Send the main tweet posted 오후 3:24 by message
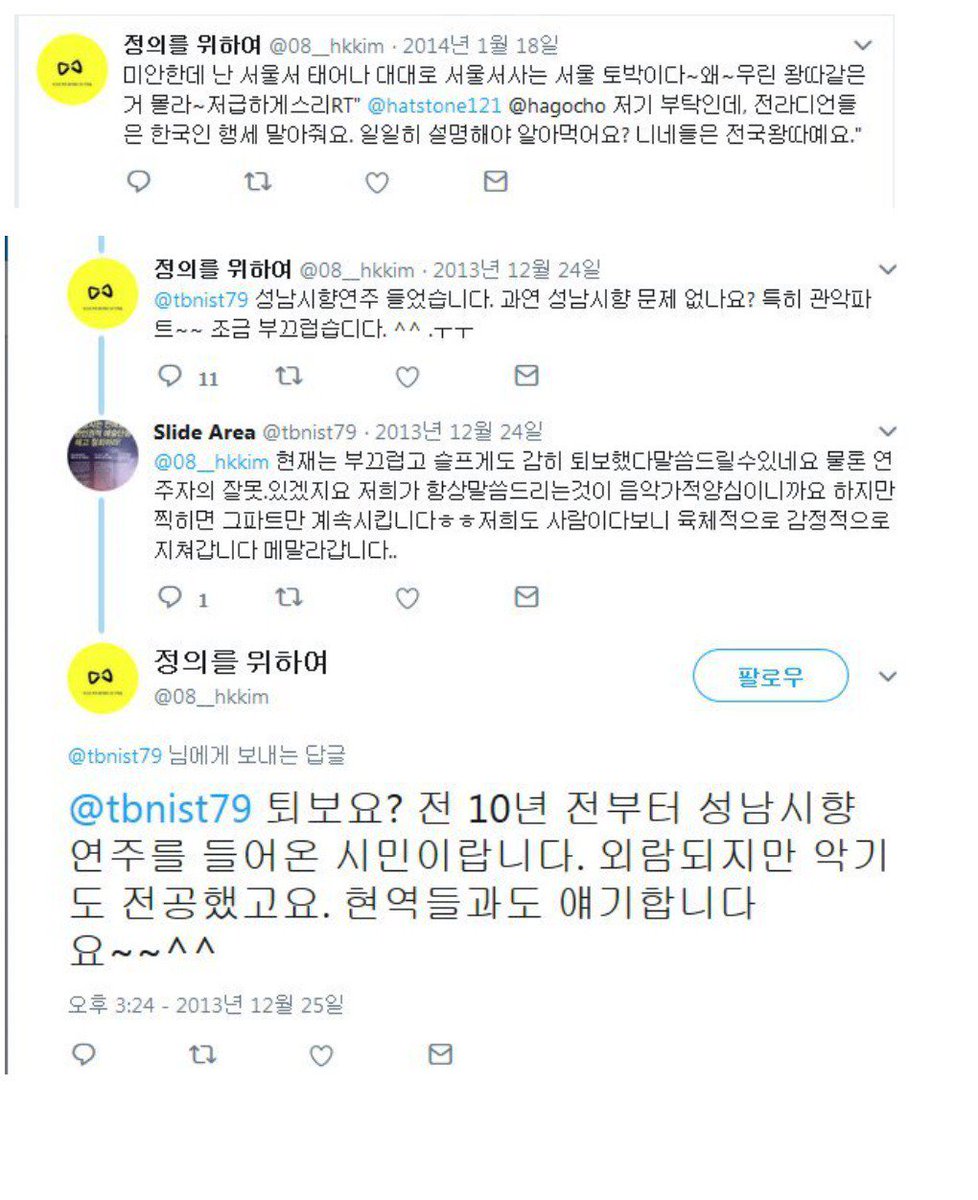 pyautogui.click(x=439, y=1055)
